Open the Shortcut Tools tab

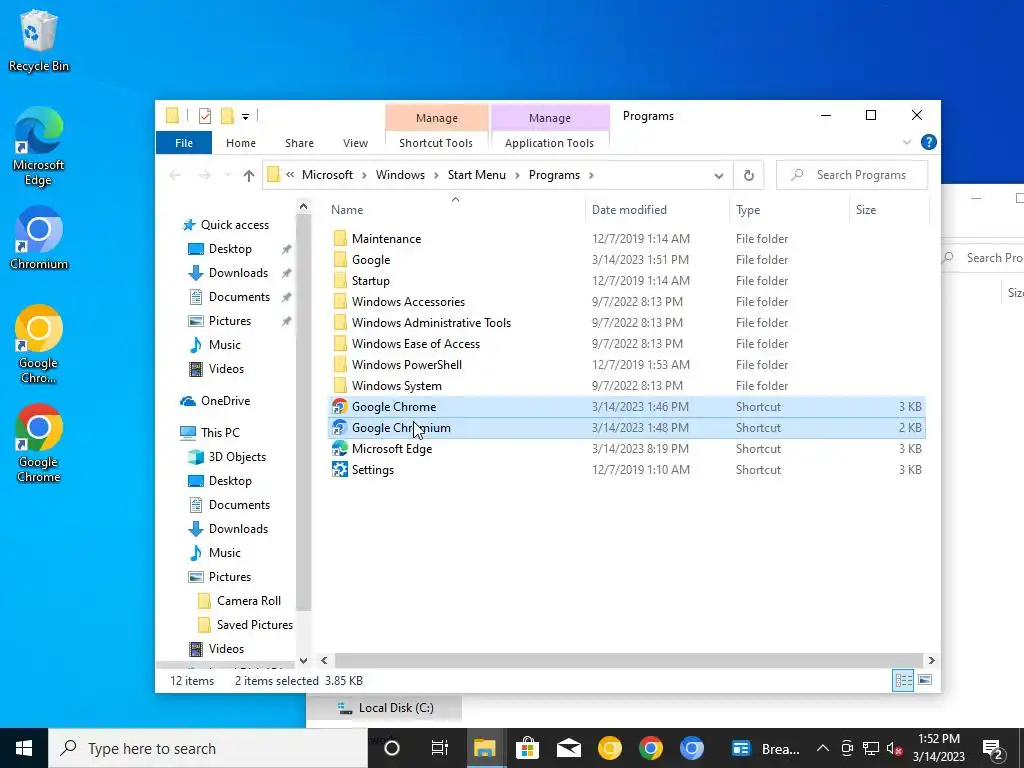(x=436, y=143)
